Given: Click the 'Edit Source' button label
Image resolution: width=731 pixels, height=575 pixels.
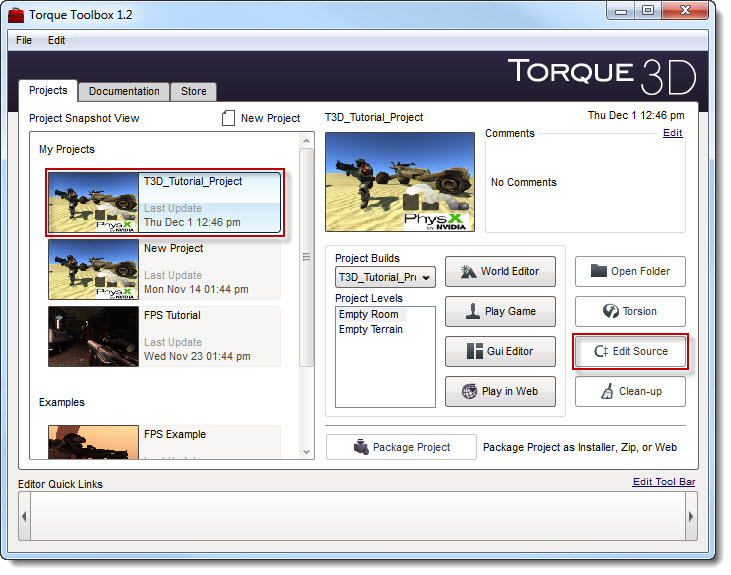Looking at the screenshot, I should (640, 351).
